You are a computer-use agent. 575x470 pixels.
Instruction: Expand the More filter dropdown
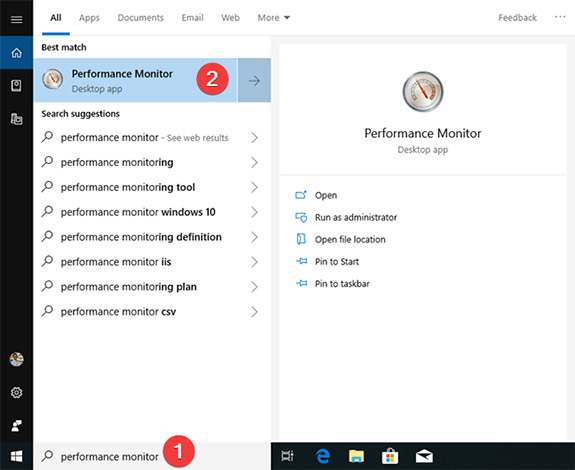click(274, 18)
